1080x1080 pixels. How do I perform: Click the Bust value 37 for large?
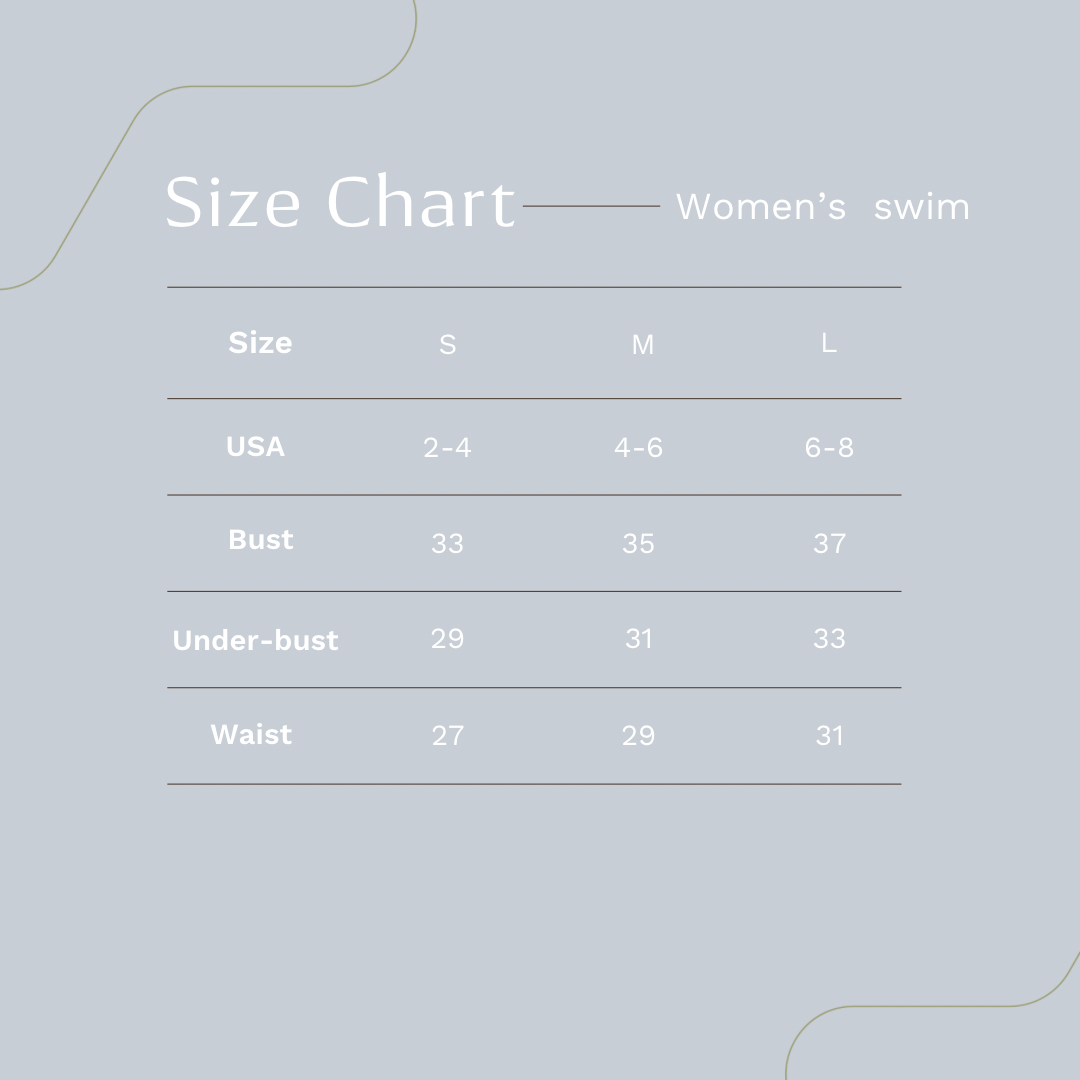[829, 544]
